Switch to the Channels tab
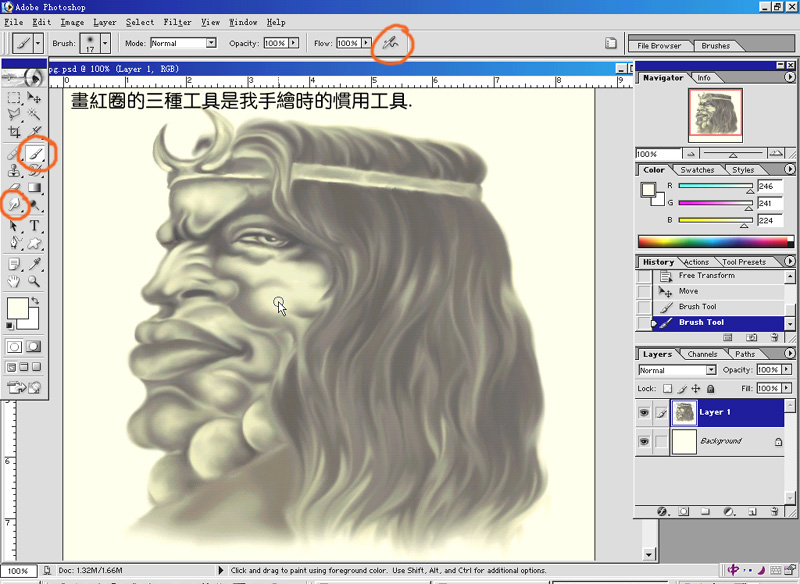800x584 pixels. (x=702, y=354)
